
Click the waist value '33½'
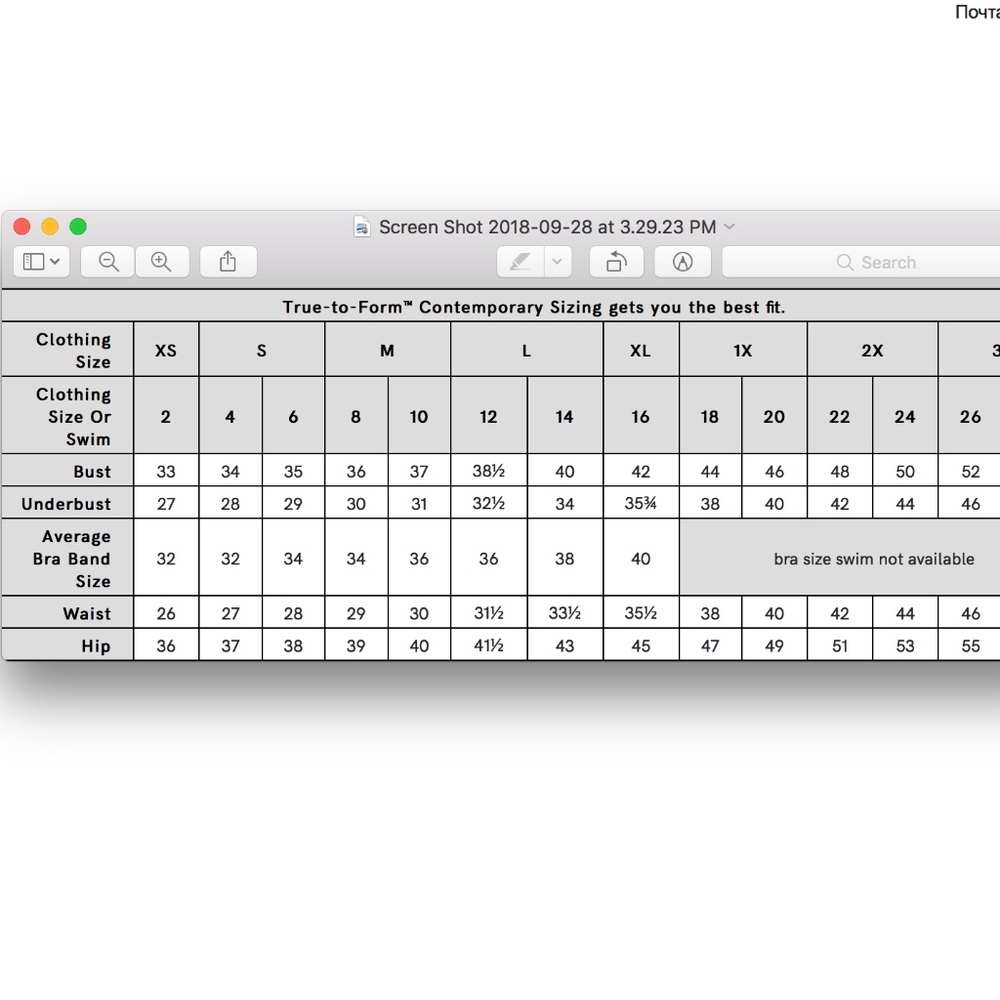[x=564, y=613]
